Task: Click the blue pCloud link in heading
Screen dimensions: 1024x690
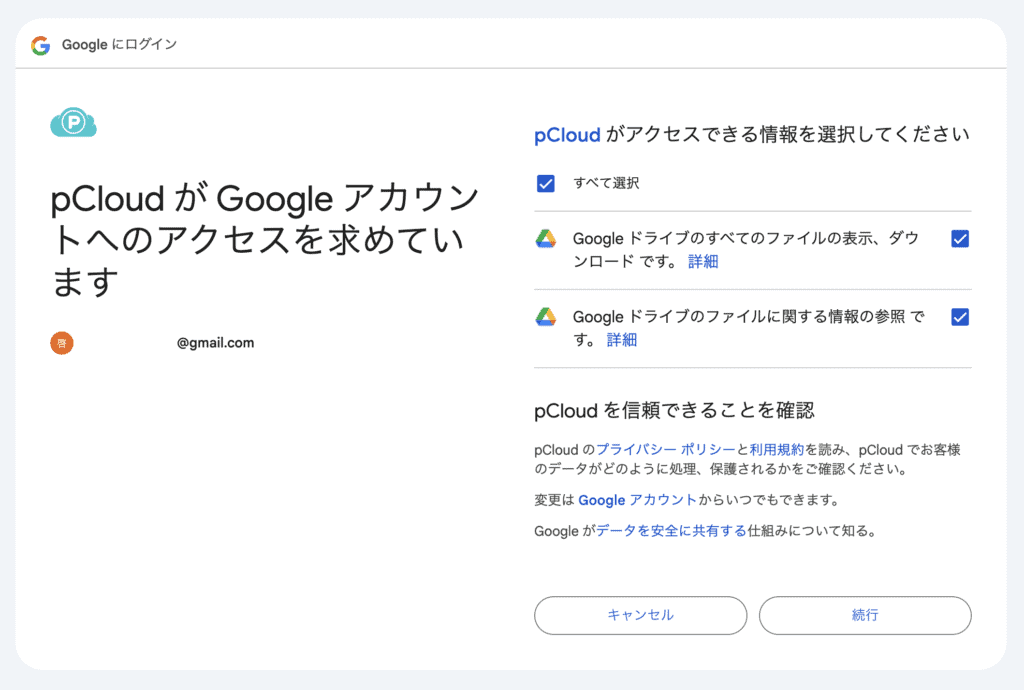Action: [x=567, y=135]
